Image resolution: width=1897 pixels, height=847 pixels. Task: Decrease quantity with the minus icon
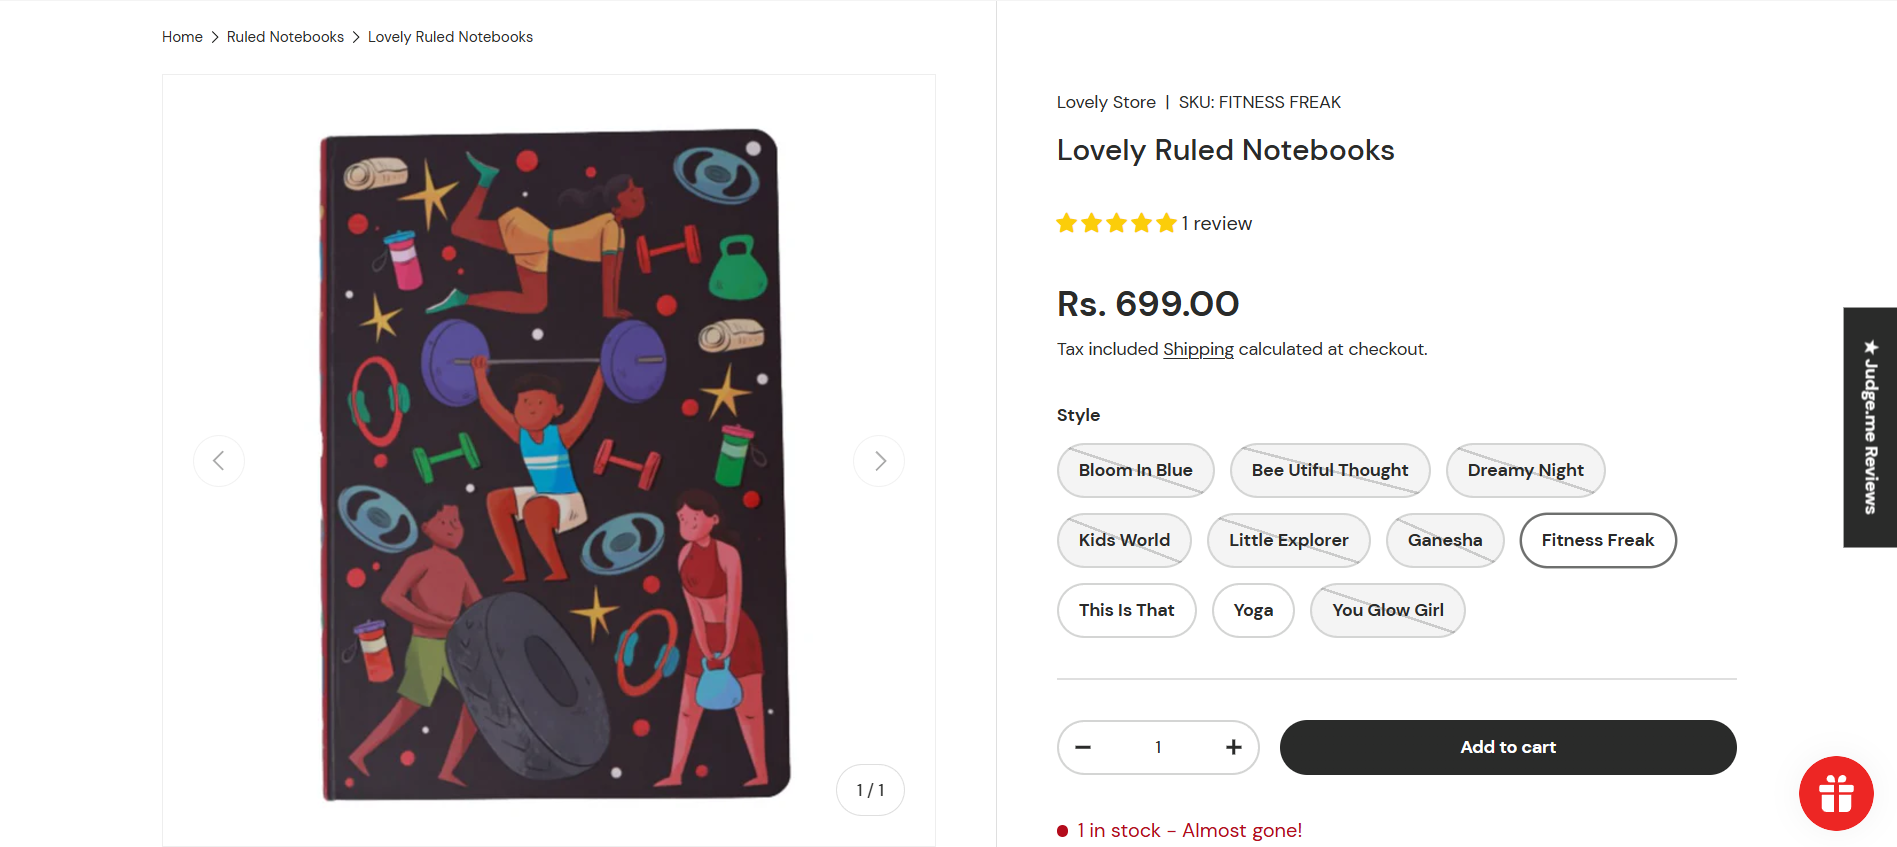1083,747
